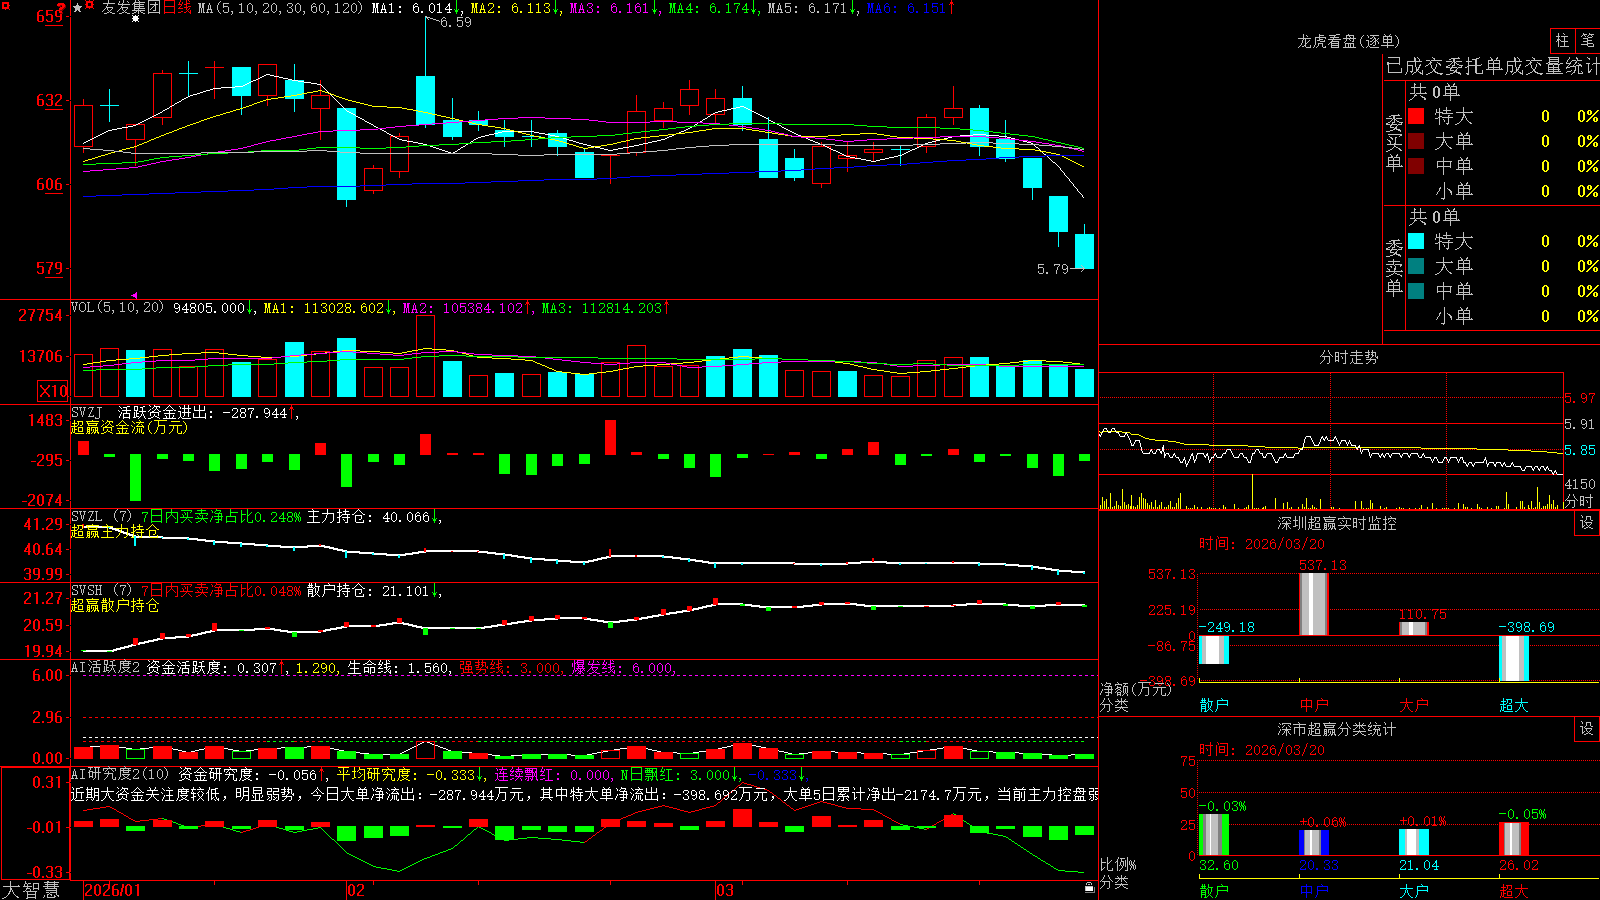Click the -398.69 超大 bar in 实时监控
The width and height of the screenshot is (1600, 900).
coord(1514,659)
